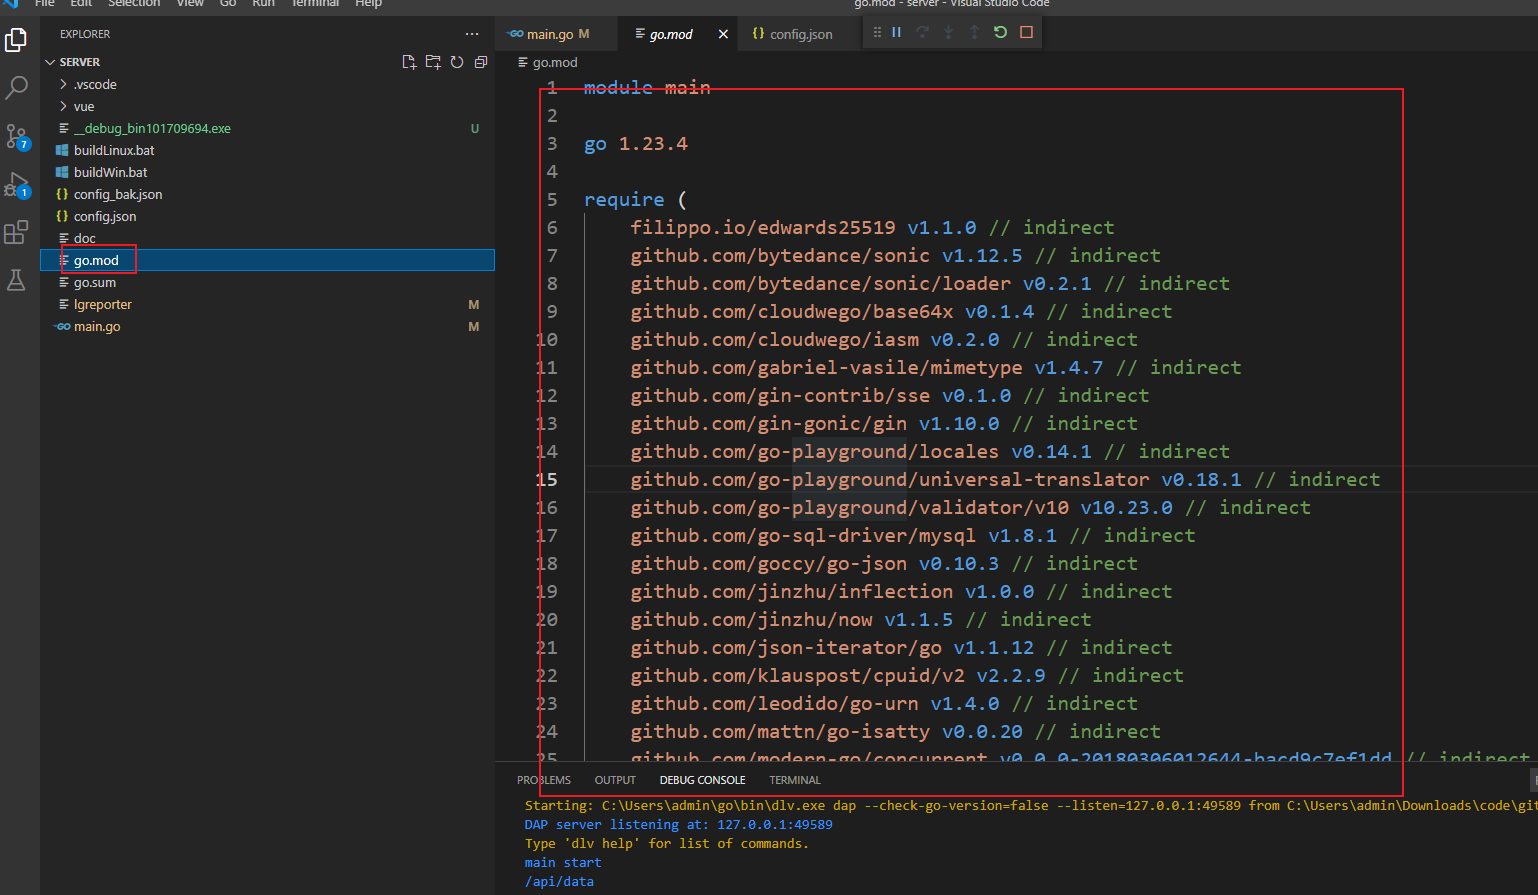
Task: Open the Run menu
Action: 263,4
